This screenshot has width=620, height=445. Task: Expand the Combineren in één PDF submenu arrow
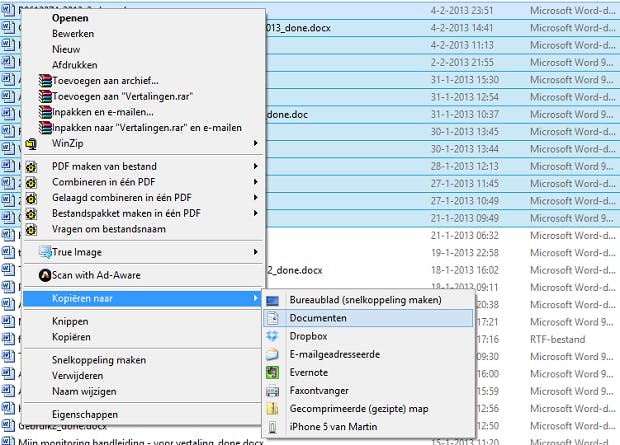coord(256,182)
